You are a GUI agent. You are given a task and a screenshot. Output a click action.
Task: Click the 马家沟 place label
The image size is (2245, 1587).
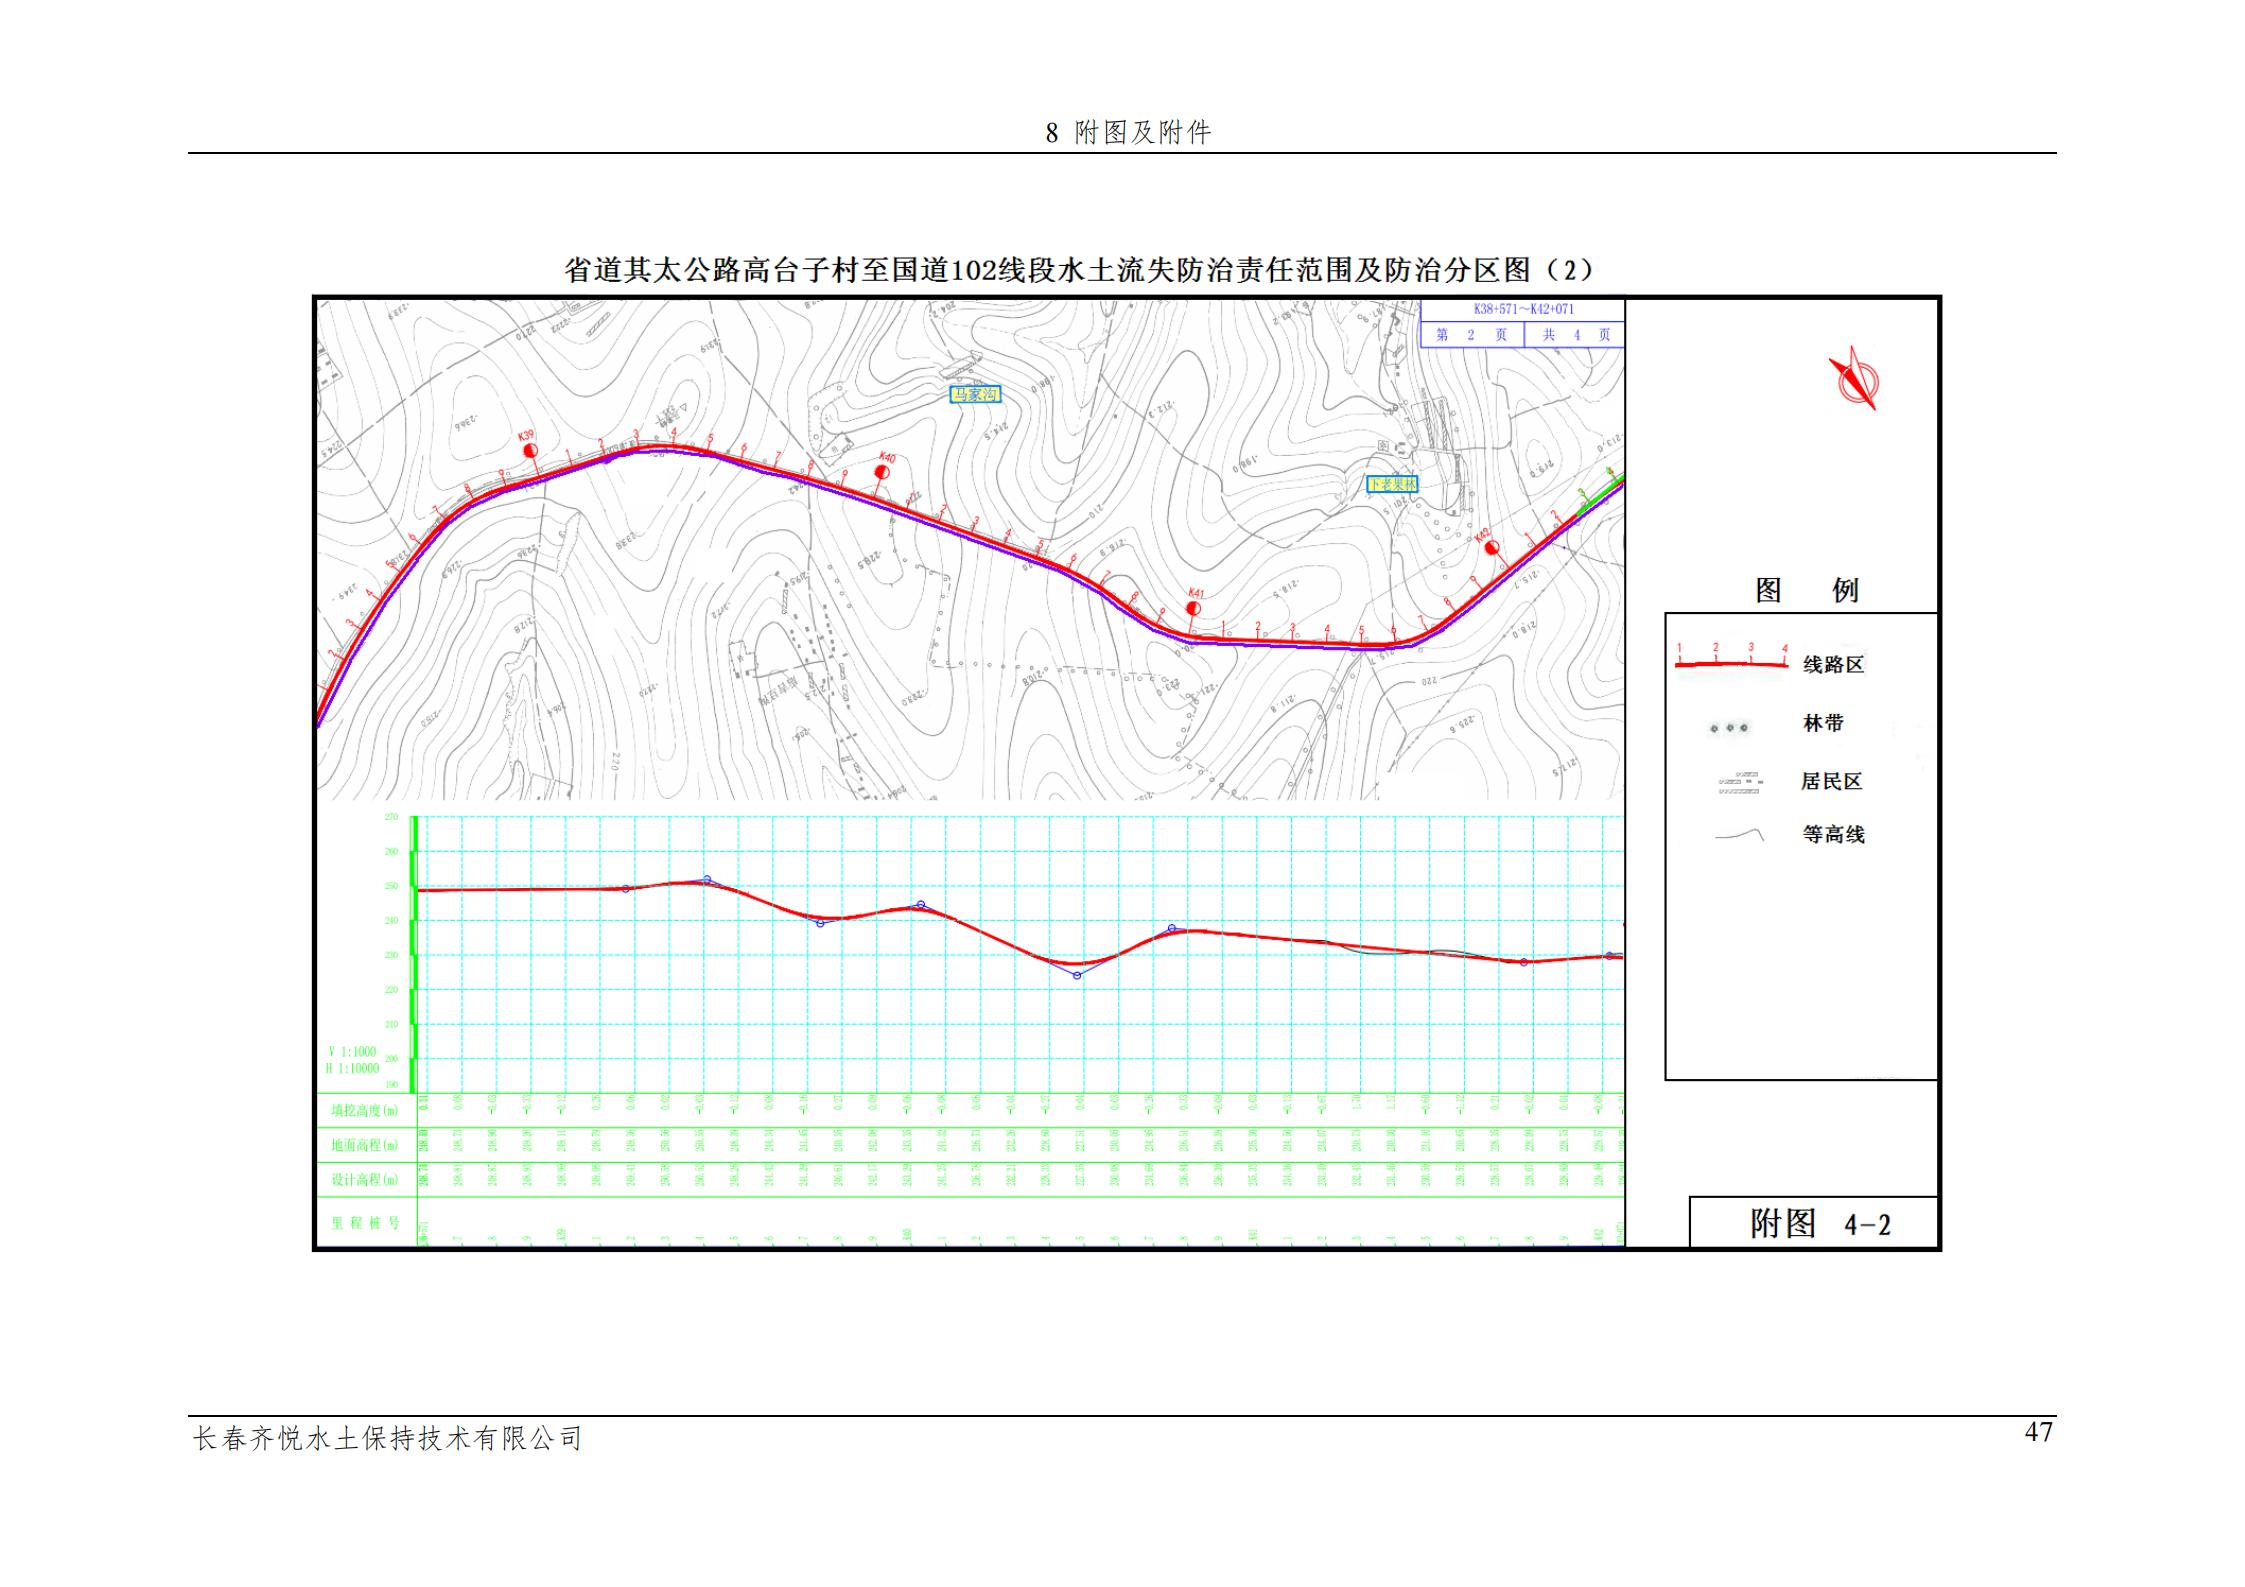(x=974, y=394)
